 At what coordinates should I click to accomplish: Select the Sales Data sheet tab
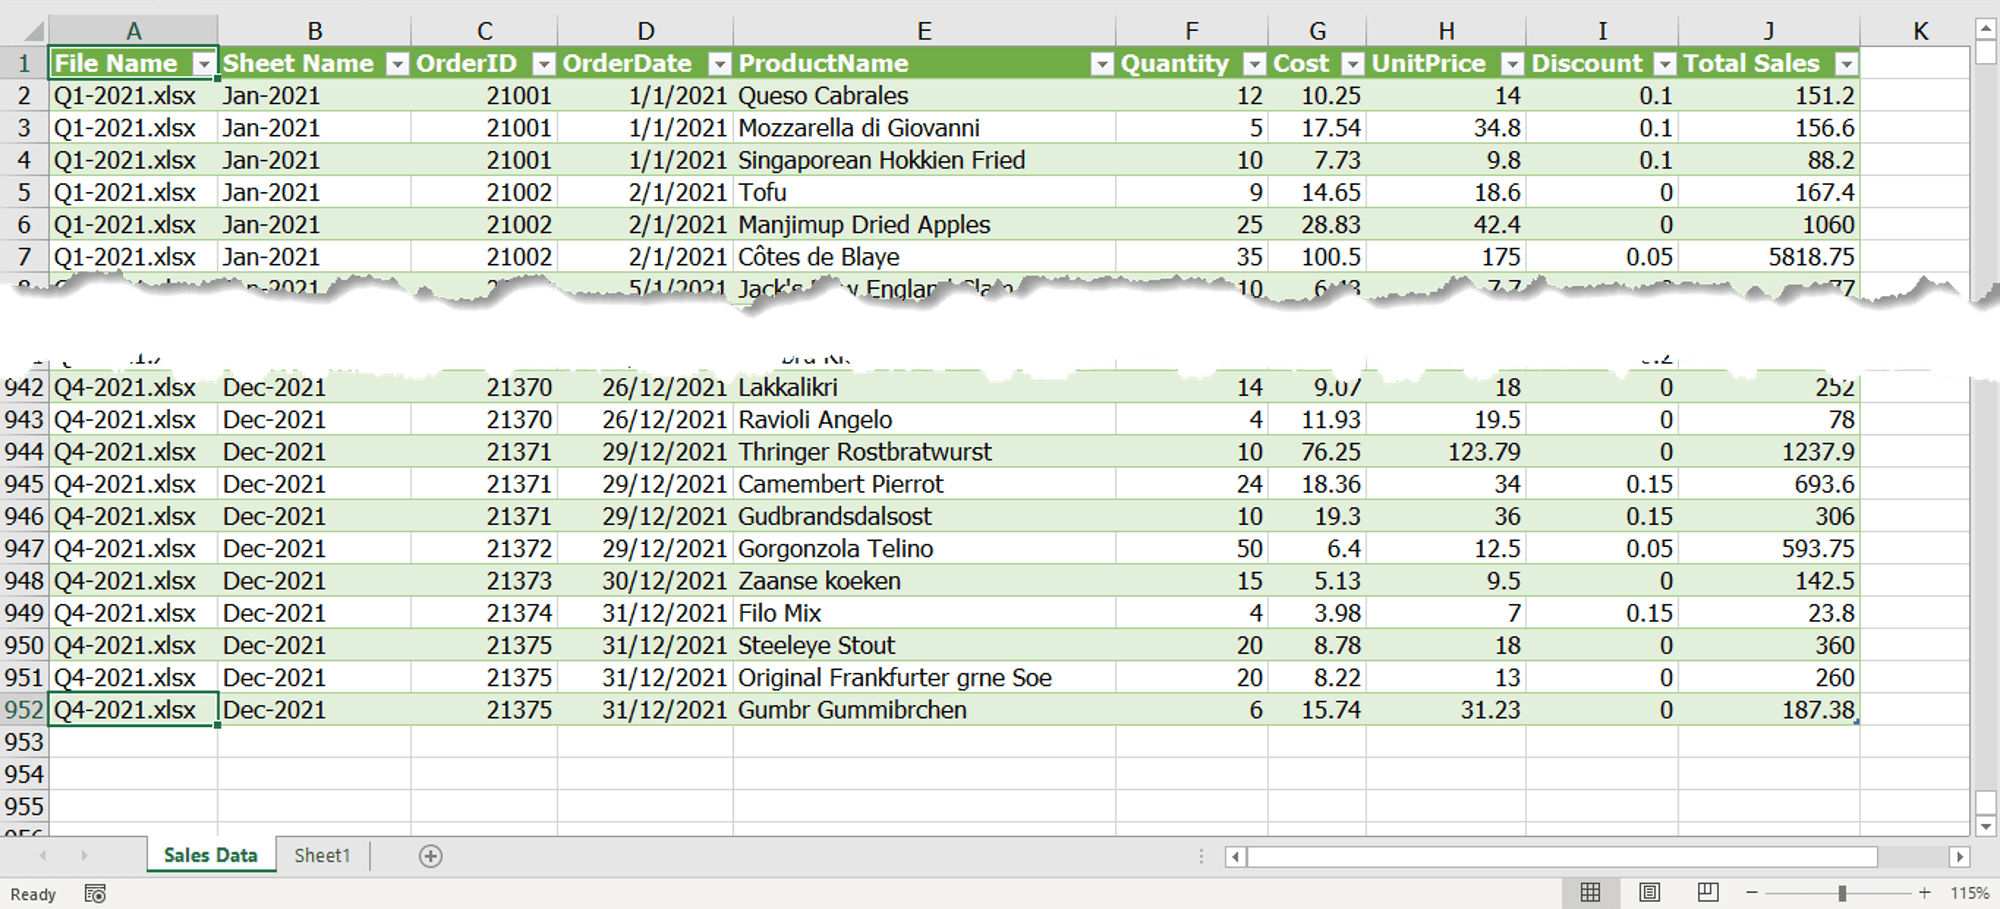coord(209,856)
